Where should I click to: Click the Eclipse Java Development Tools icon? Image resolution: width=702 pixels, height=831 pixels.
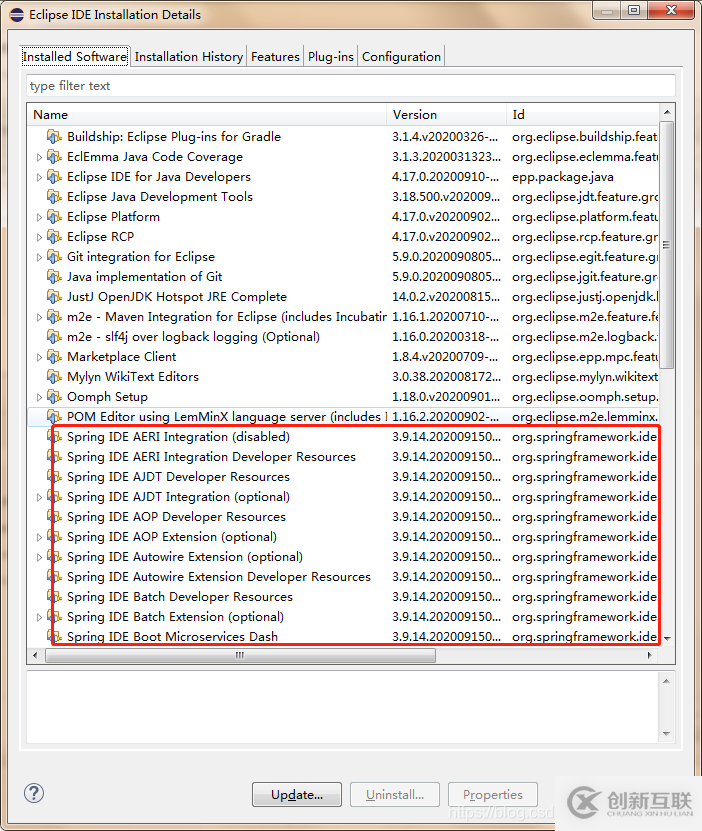click(54, 197)
